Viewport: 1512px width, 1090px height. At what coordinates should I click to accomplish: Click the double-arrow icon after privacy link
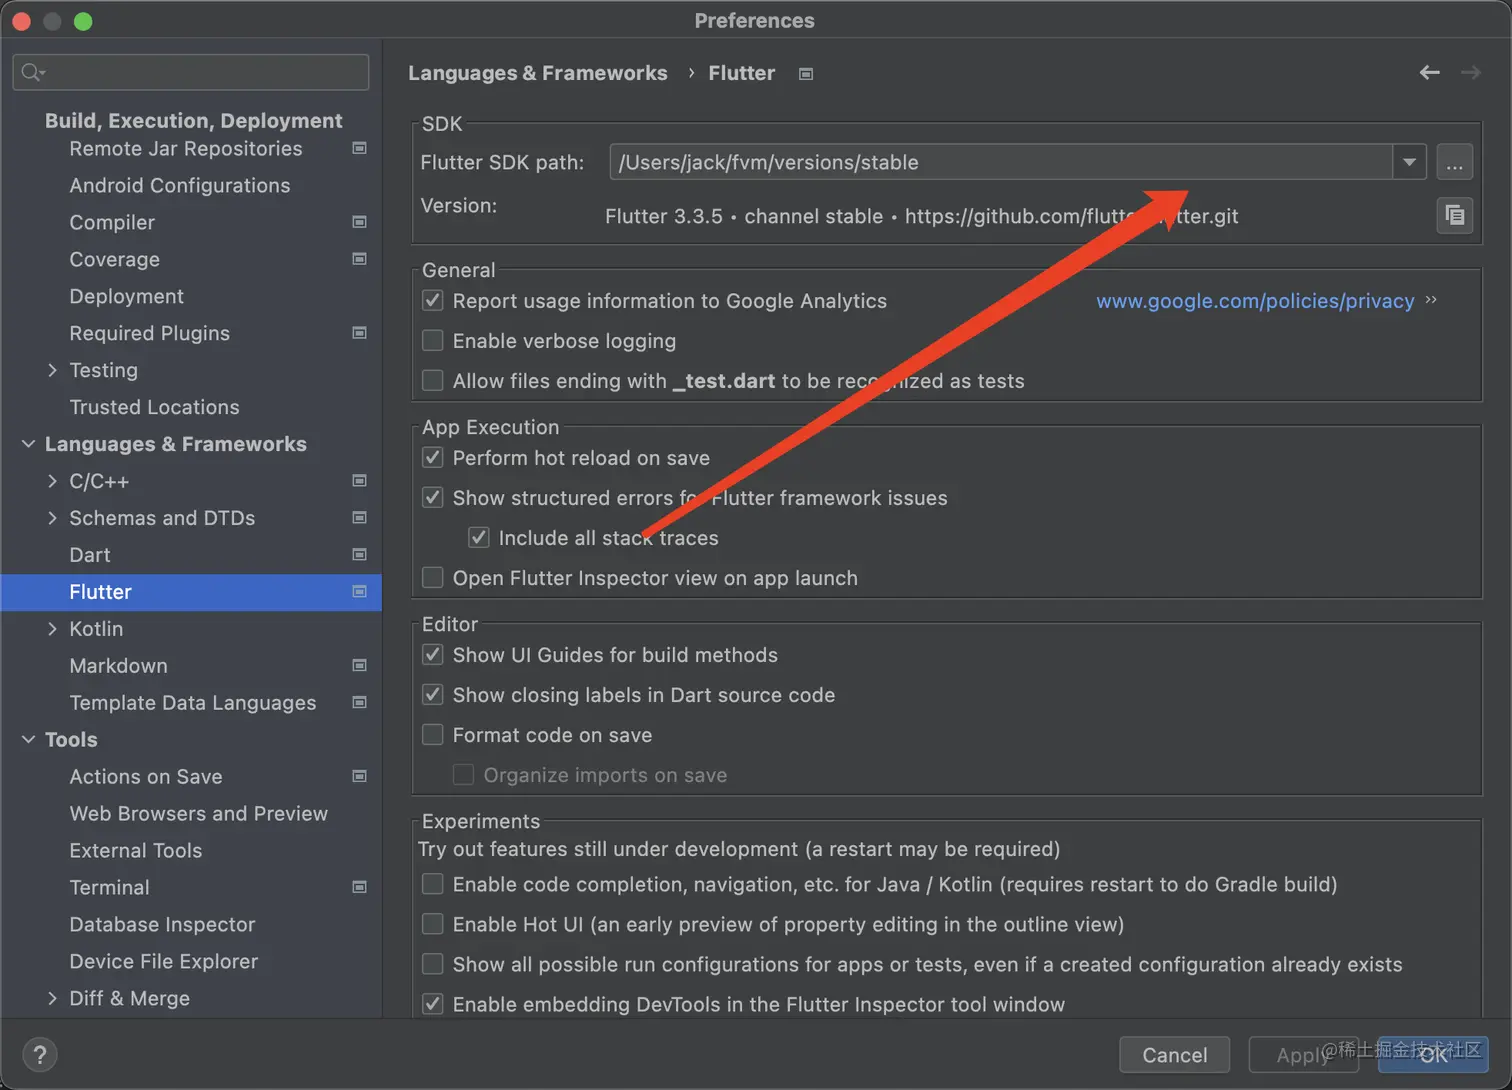pyautogui.click(x=1431, y=300)
